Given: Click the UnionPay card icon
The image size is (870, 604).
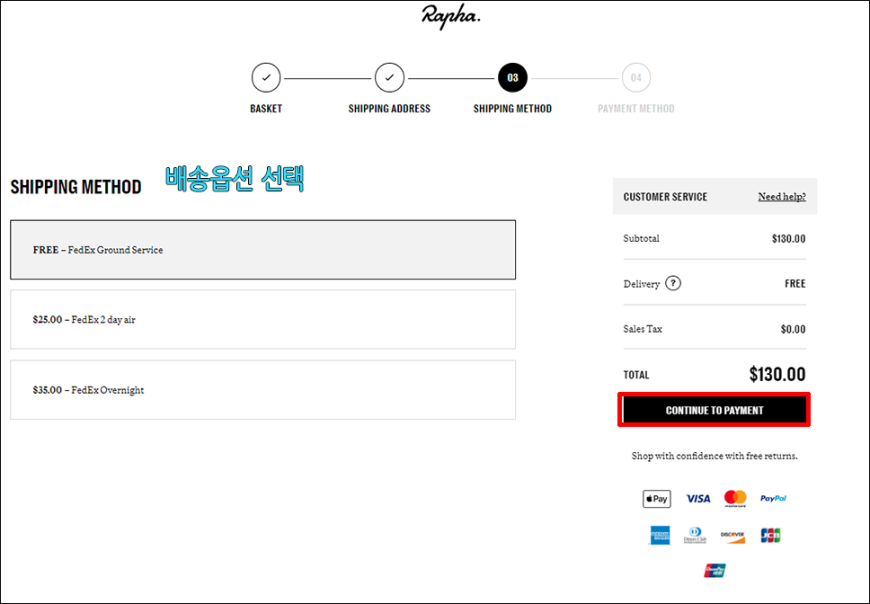Looking at the screenshot, I should (x=715, y=571).
